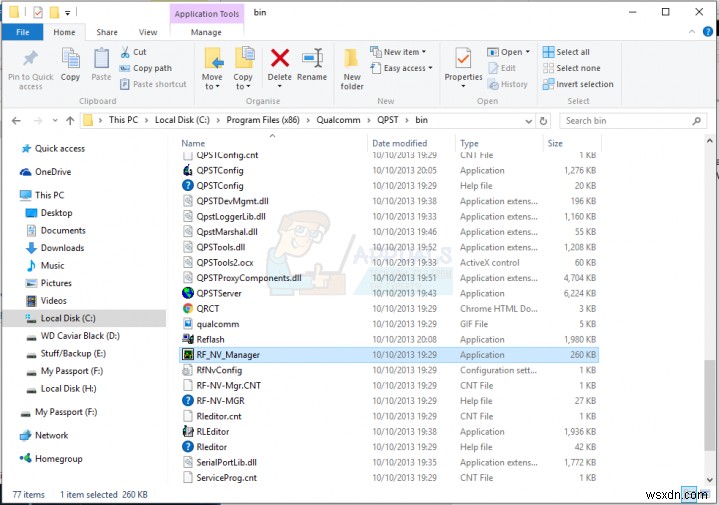
Task: Click the red Delete icon
Action: 280,58
